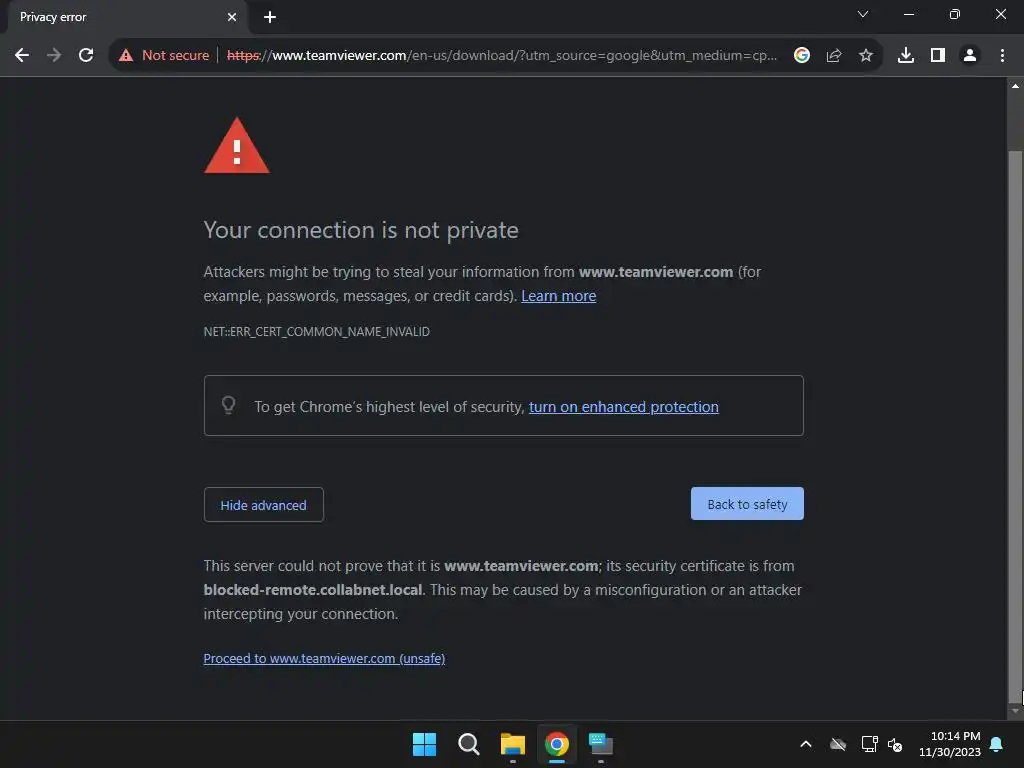Click the red warning triangle icon
The image size is (1024, 768).
(236, 146)
